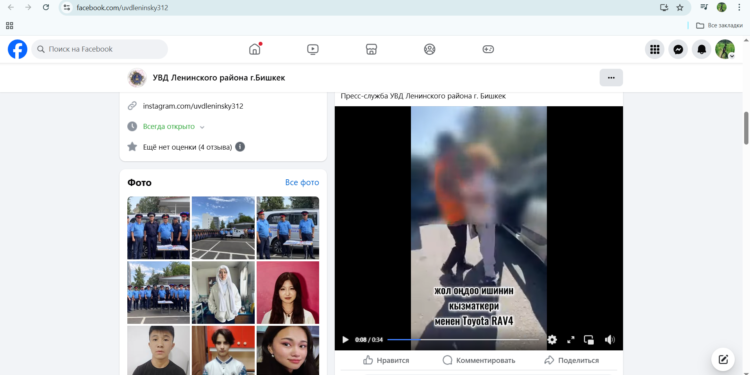Click Поделиться share button
This screenshot has height=375, width=750.
(x=572, y=360)
